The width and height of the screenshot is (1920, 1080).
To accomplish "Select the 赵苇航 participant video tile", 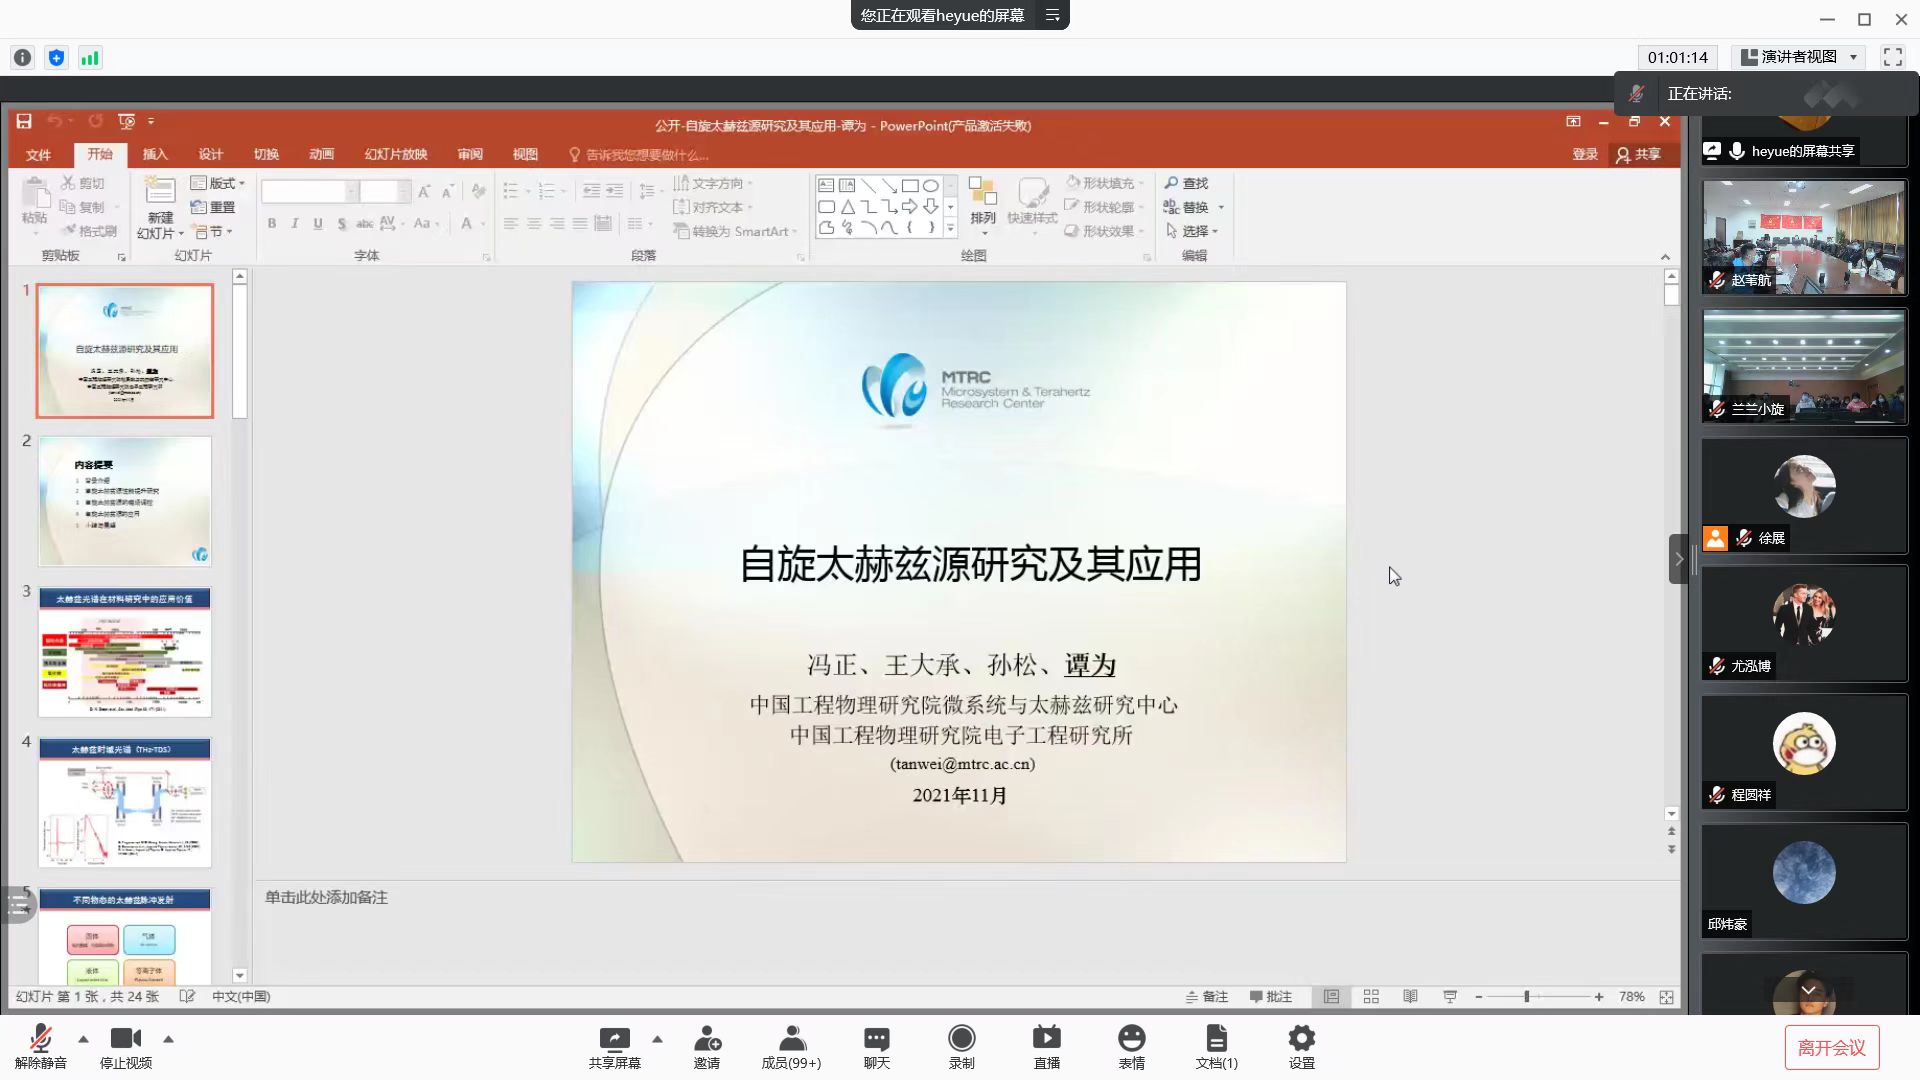I will pyautogui.click(x=1804, y=237).
